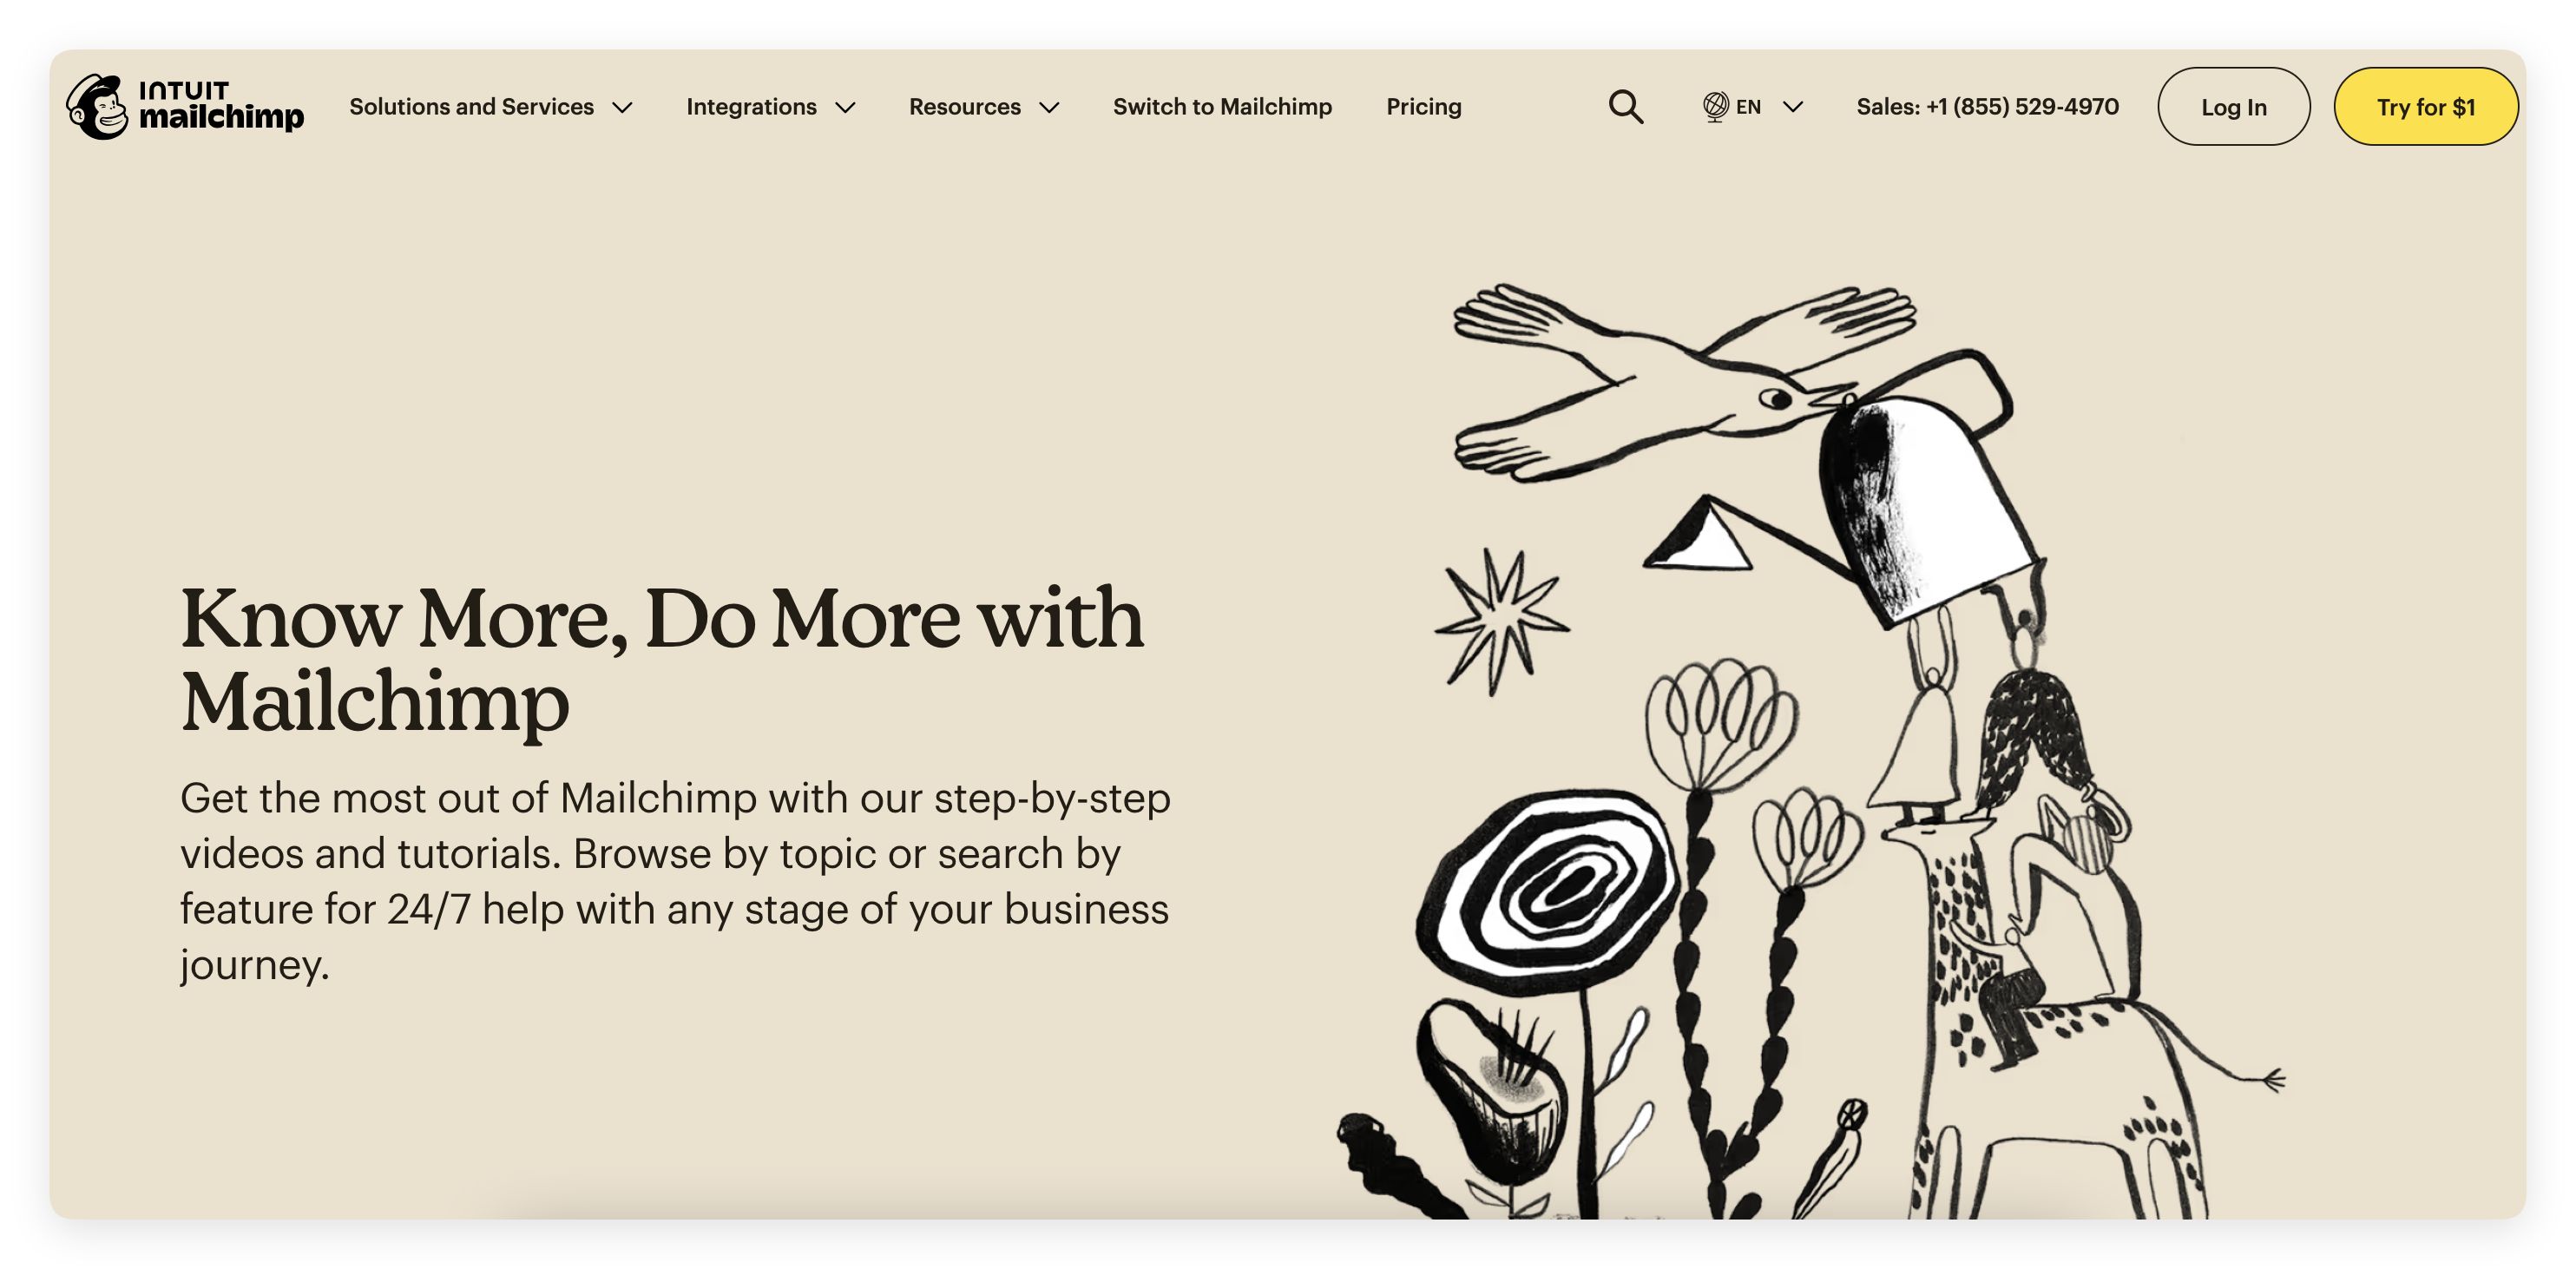This screenshot has width=2576, height=1269.
Task: Expand the Resources chevron arrow
Action: pyautogui.click(x=1049, y=107)
